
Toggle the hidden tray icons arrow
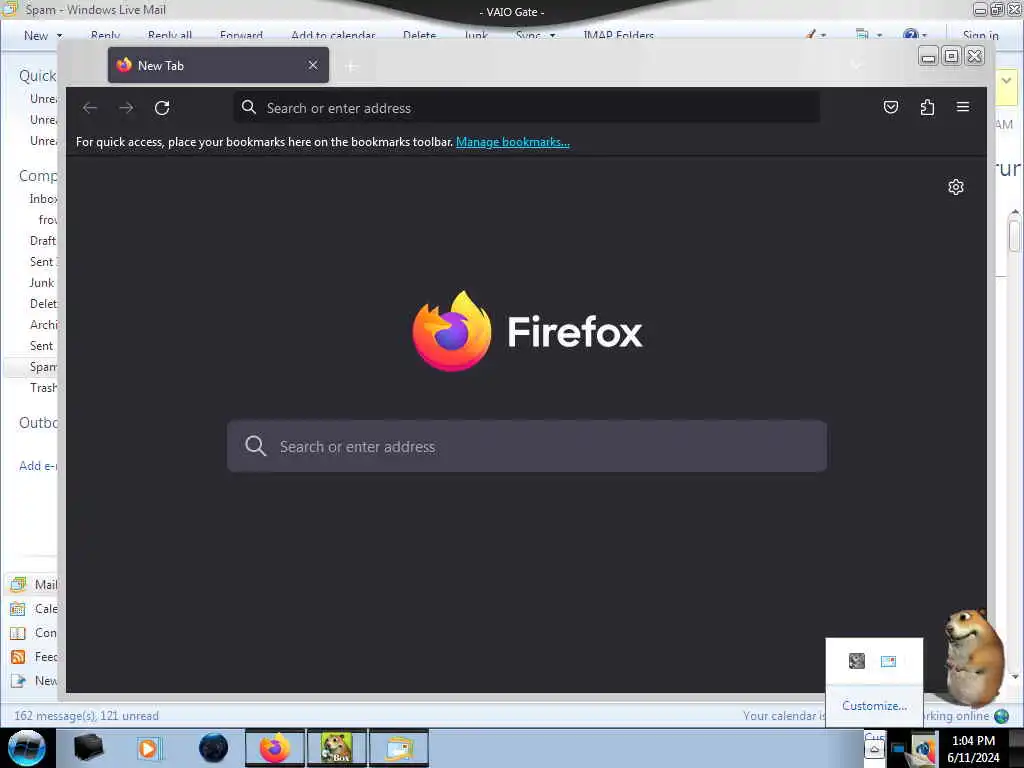coord(874,749)
